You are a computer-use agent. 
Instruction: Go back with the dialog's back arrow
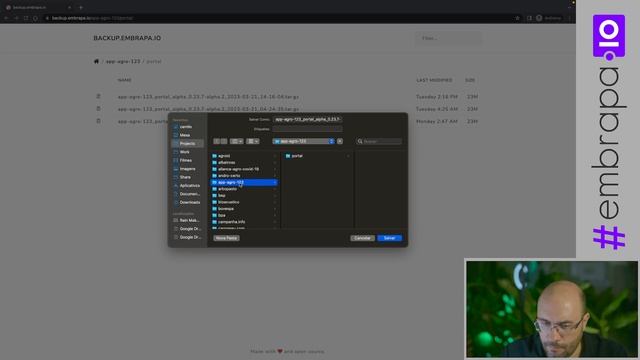tap(217, 141)
